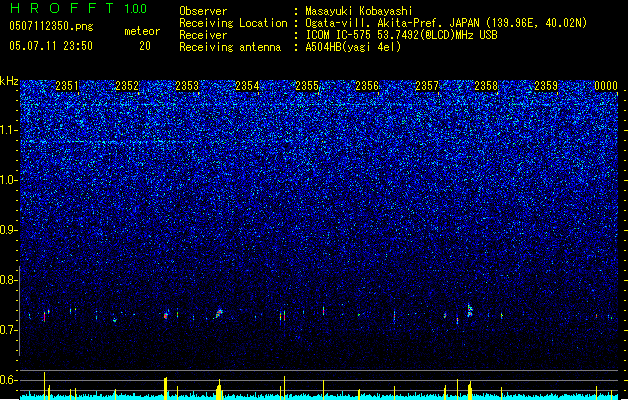The height and width of the screenshot is (400, 629).
Task: Select the observer name Masayuki Kobayashi
Action: pos(359,11)
